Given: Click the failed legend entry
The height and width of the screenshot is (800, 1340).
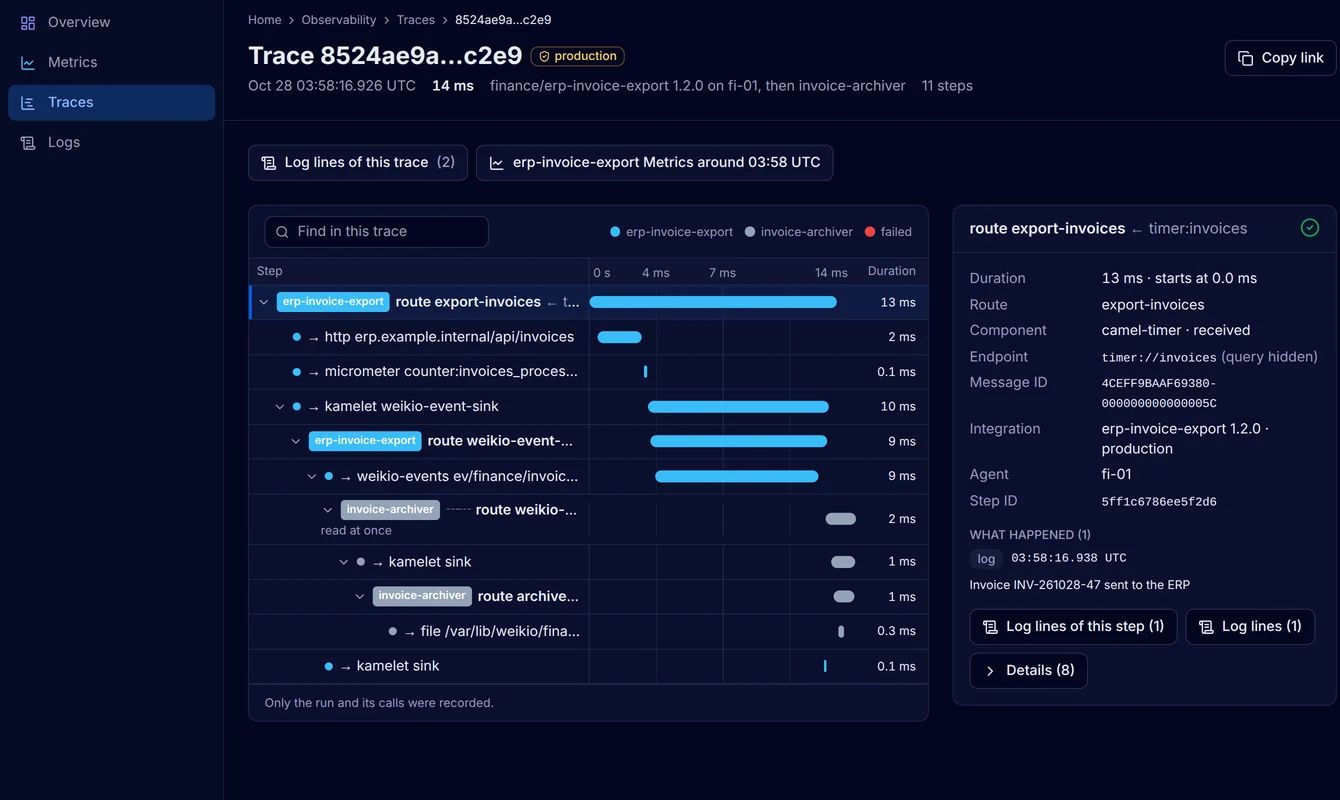Looking at the screenshot, I should (888, 232).
